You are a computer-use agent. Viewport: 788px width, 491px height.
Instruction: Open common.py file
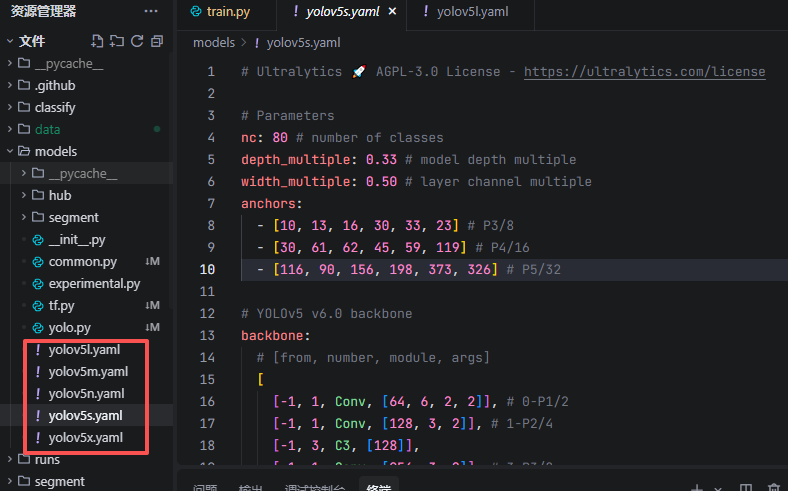82,262
